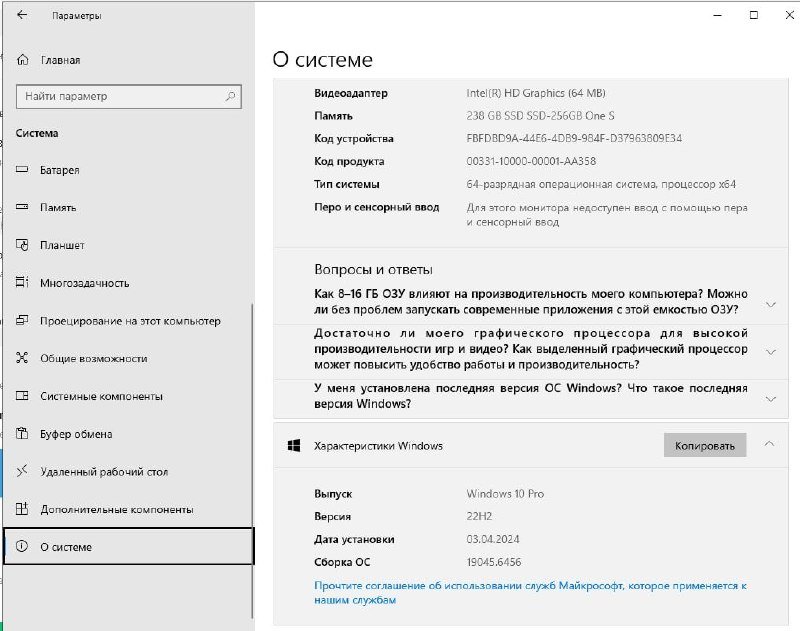Image resolution: width=800 pixels, height=631 pixels.
Task: Click the Сборка ОС label
Action: click(342, 562)
